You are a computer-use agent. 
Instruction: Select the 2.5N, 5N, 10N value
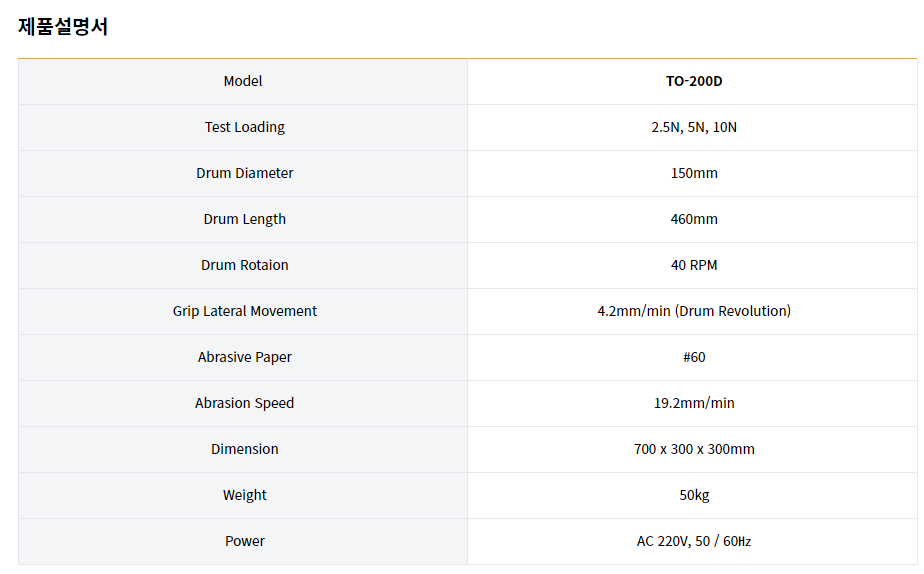click(693, 127)
